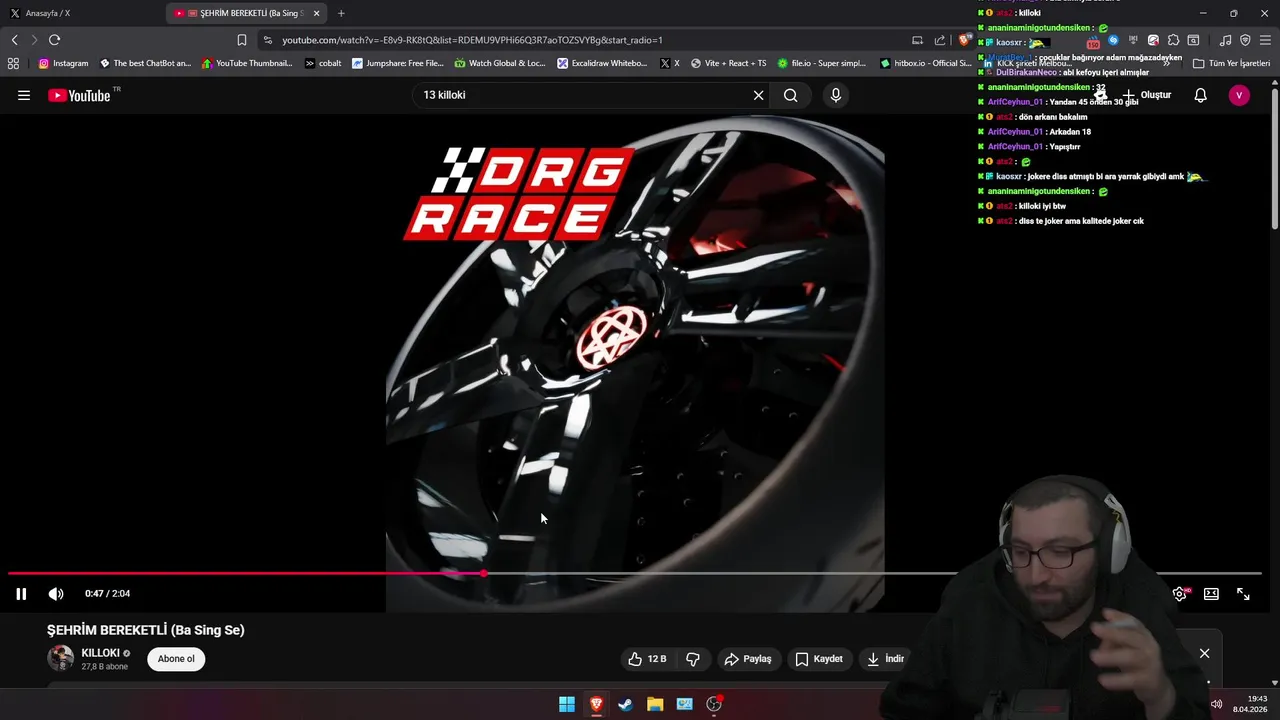1280x720 pixels.
Task: Open the Instagram bookmark
Action: [x=63, y=63]
